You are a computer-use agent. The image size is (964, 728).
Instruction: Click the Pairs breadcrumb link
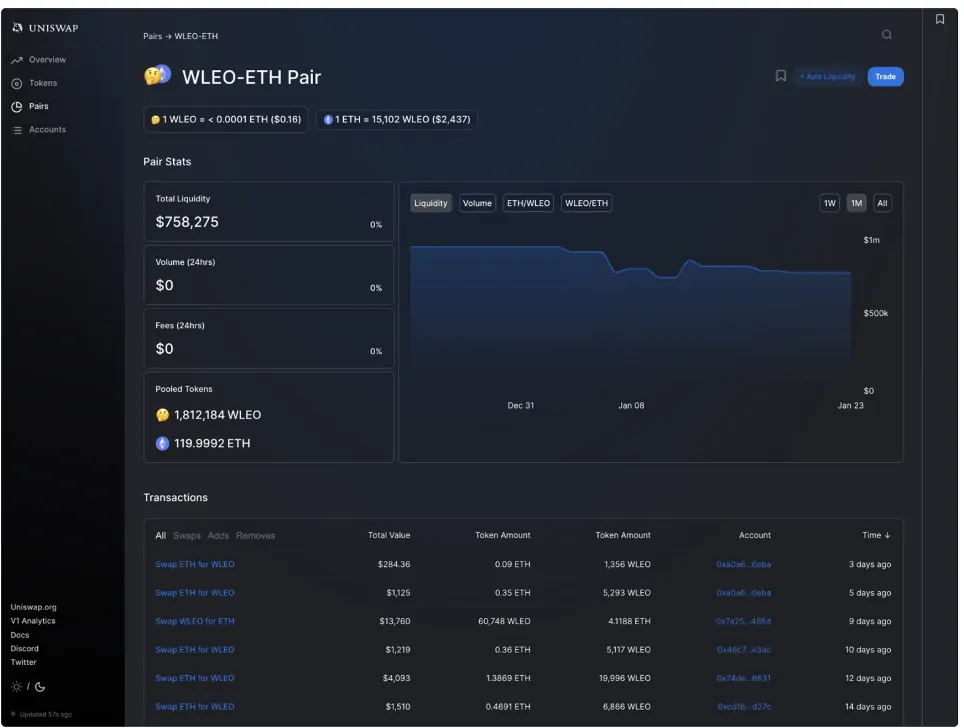point(152,36)
